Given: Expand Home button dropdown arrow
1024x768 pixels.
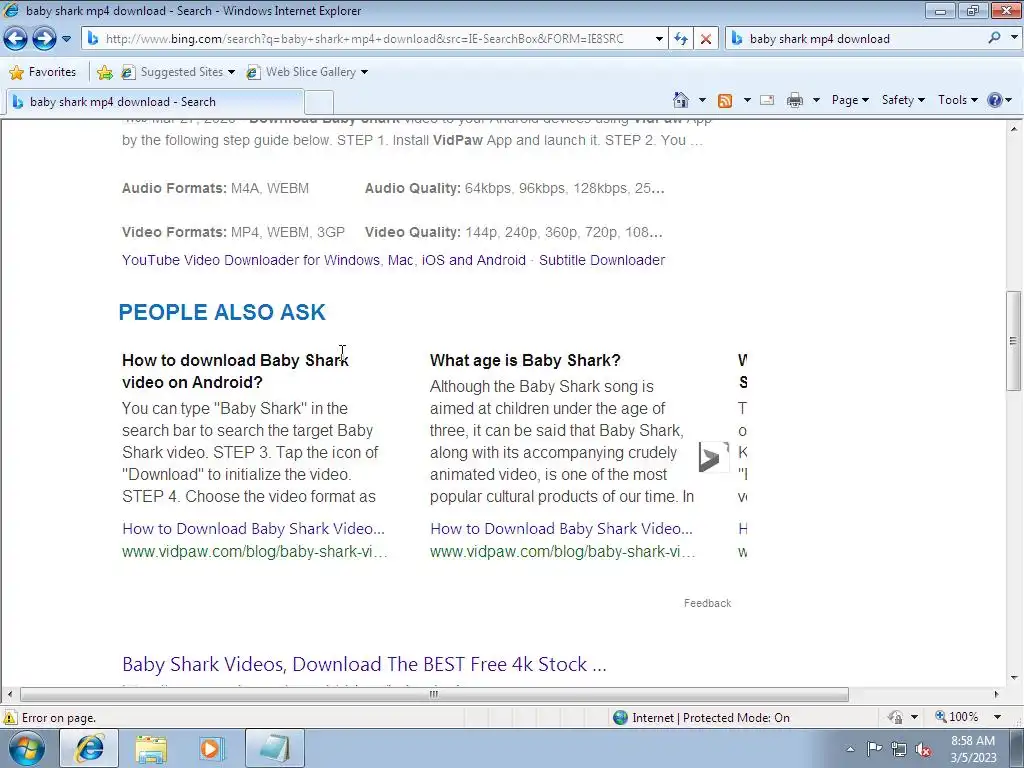Looking at the screenshot, I should coord(702,100).
